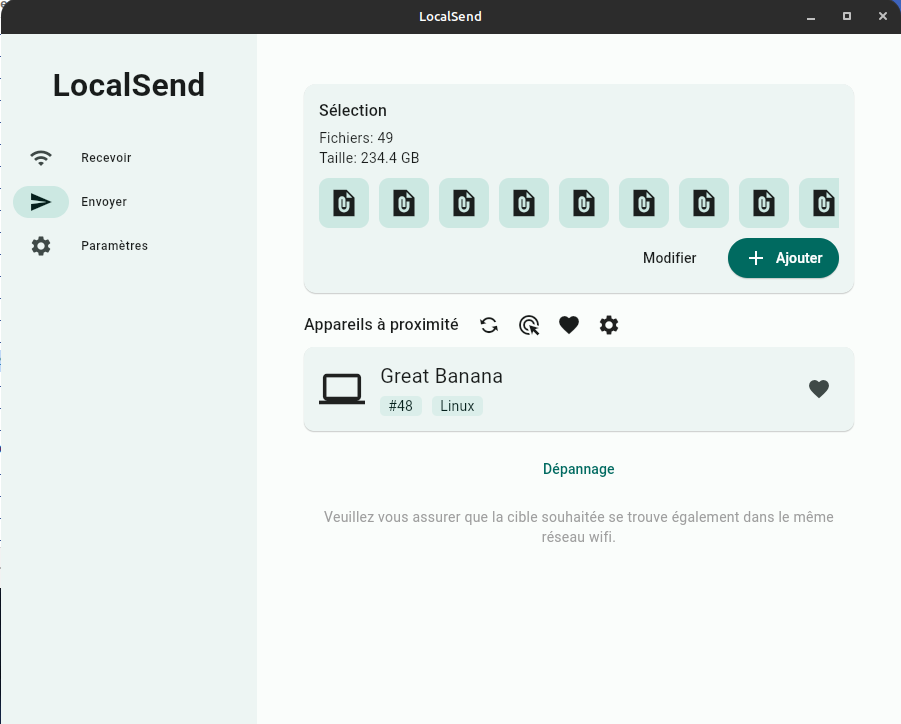Select the Great Banana device name
The width and height of the screenshot is (901, 724).
441,376
